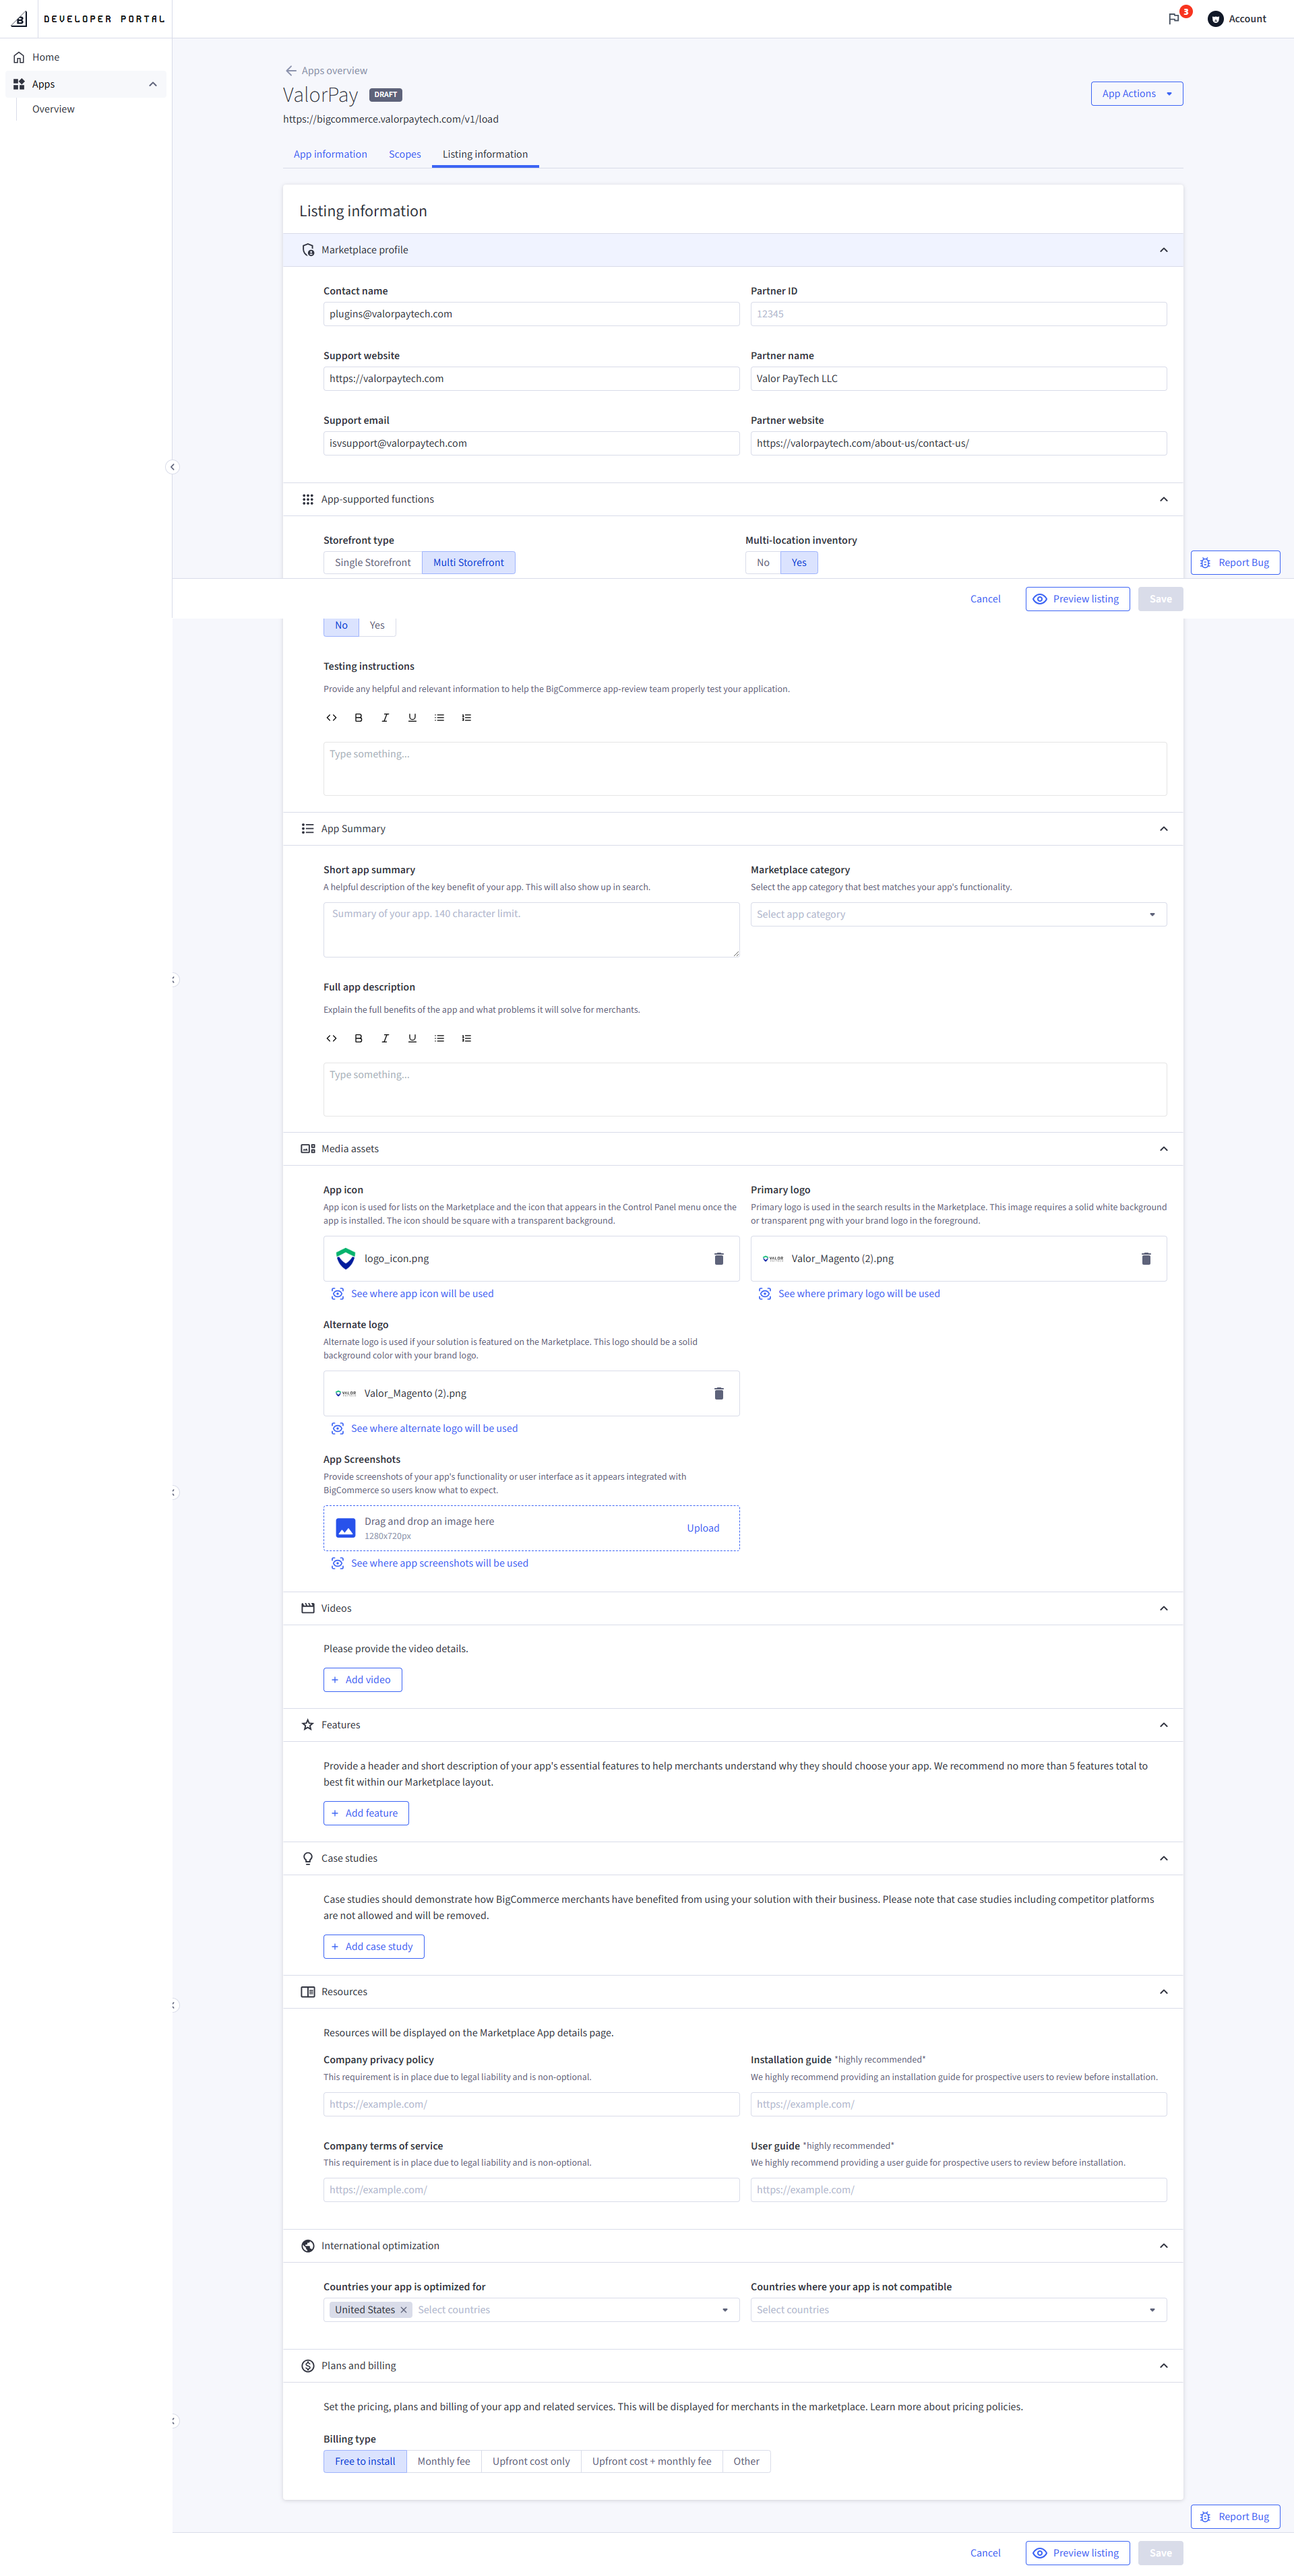1294x2576 pixels.
Task: Apply bold in Testing instructions editor
Action: [x=359, y=718]
